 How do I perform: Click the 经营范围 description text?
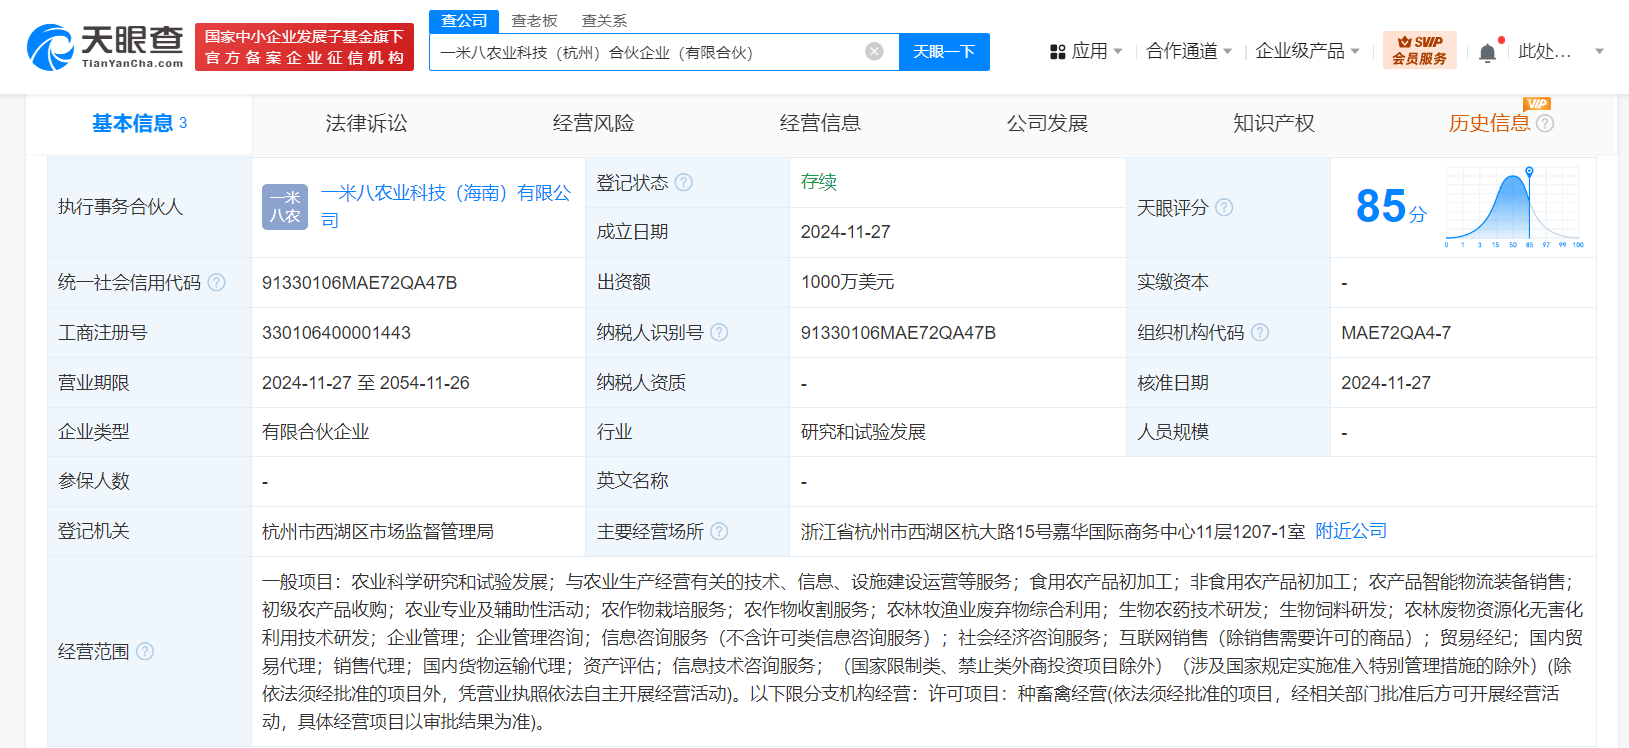tap(923, 651)
